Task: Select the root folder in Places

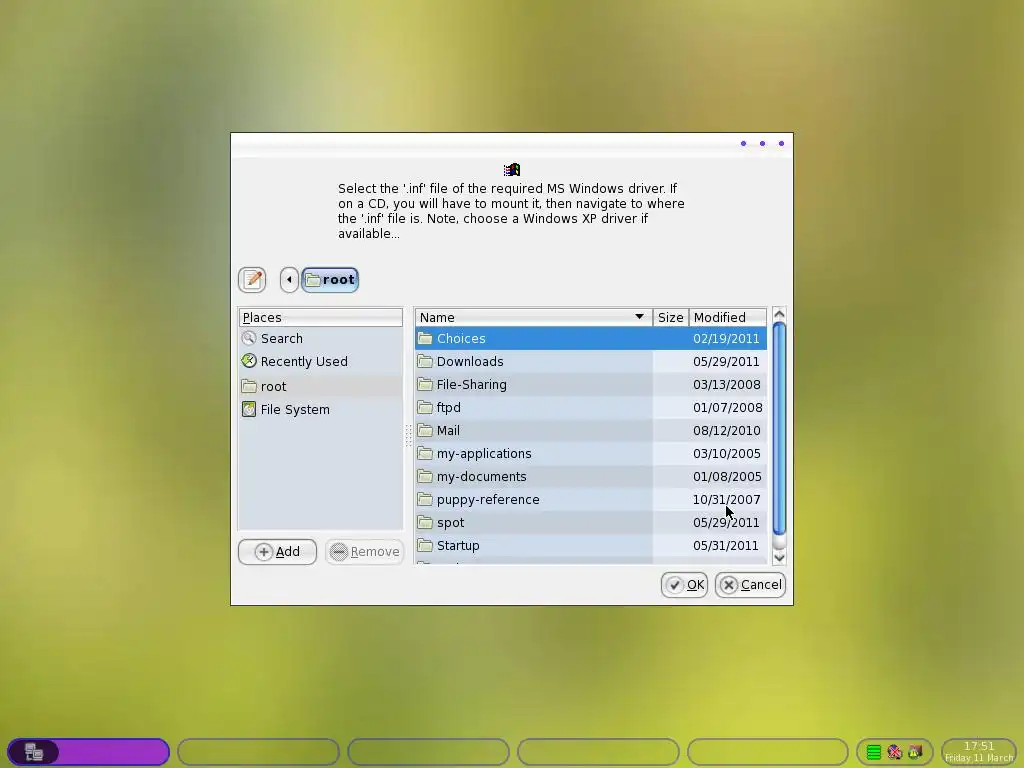Action: [320, 386]
